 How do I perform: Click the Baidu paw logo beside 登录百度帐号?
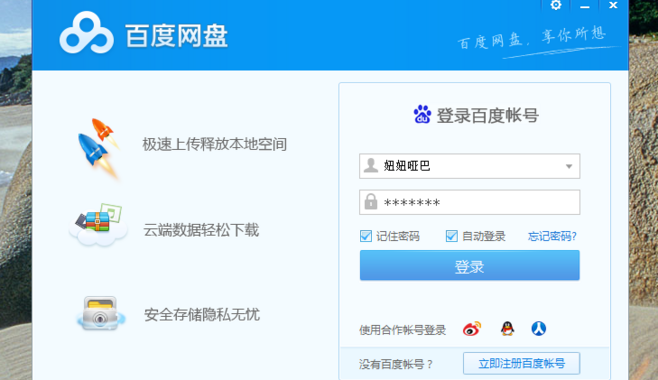click(x=422, y=114)
